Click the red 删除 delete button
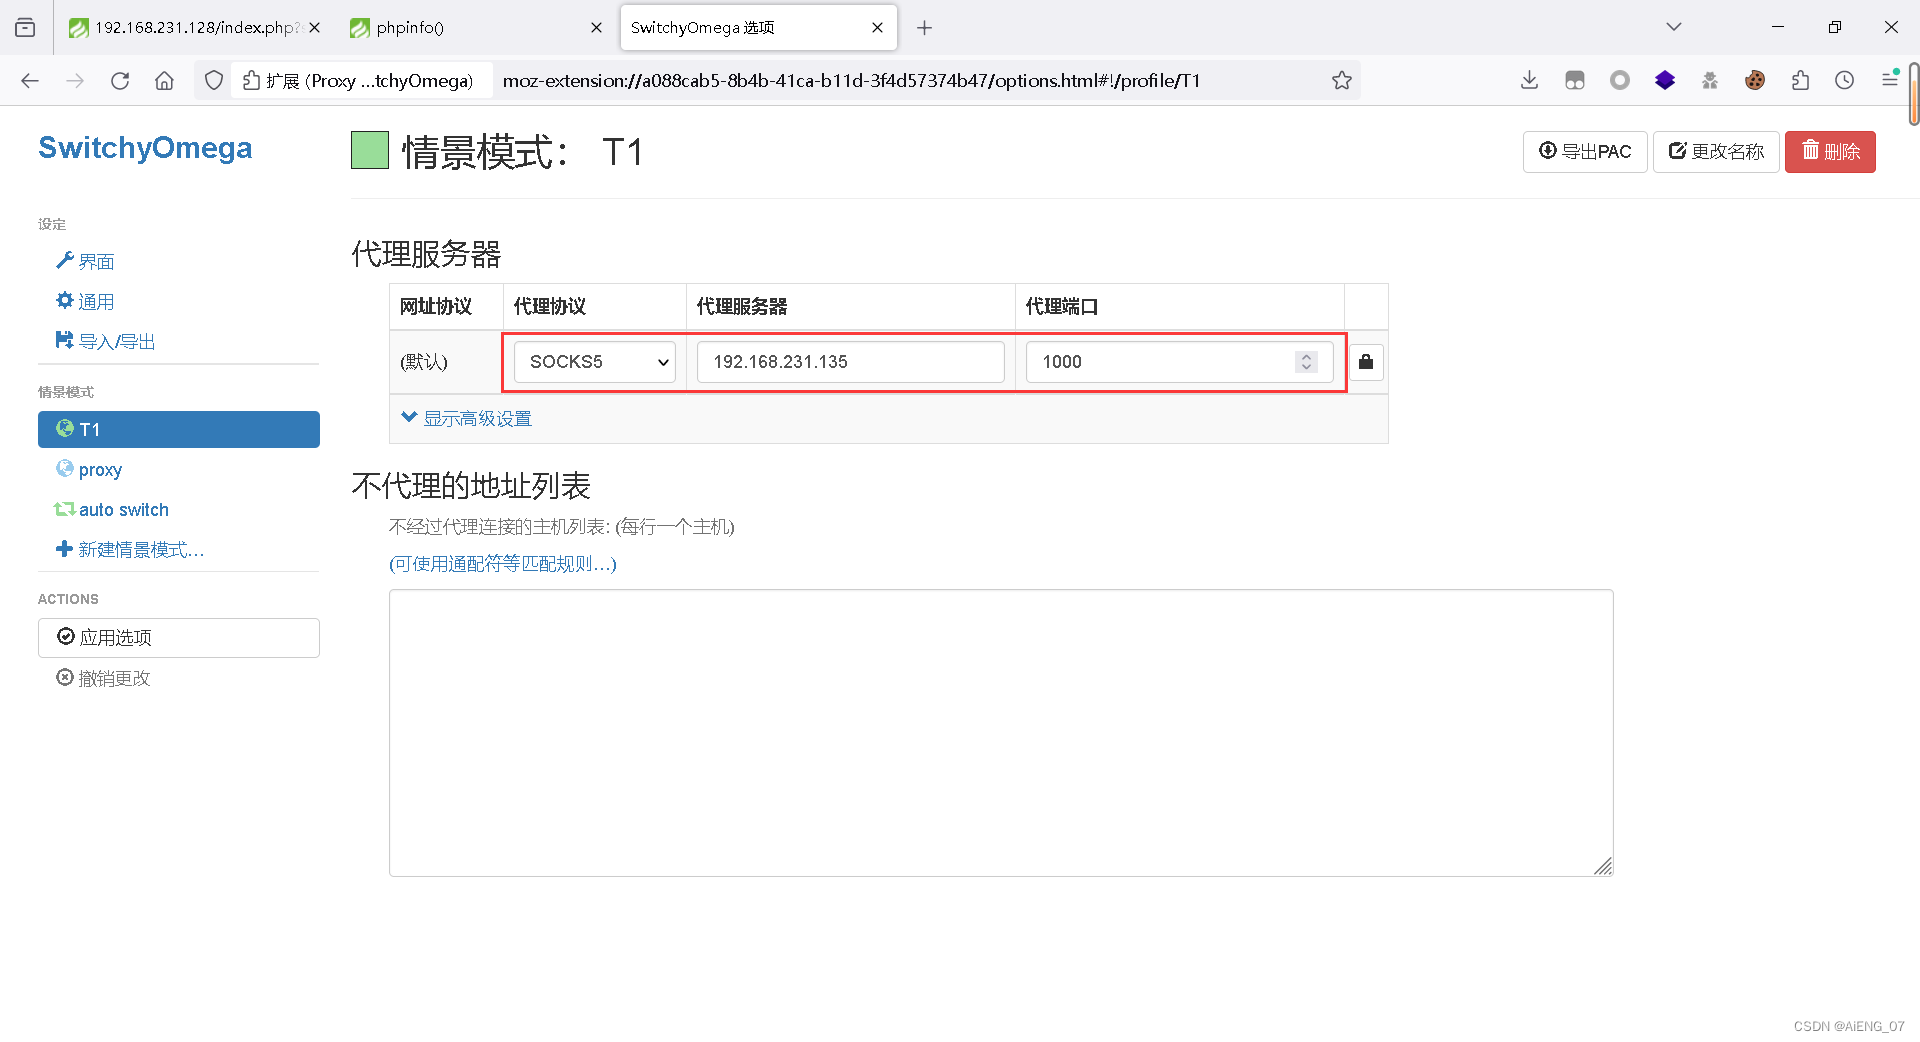The width and height of the screenshot is (1920, 1042). 1831,152
